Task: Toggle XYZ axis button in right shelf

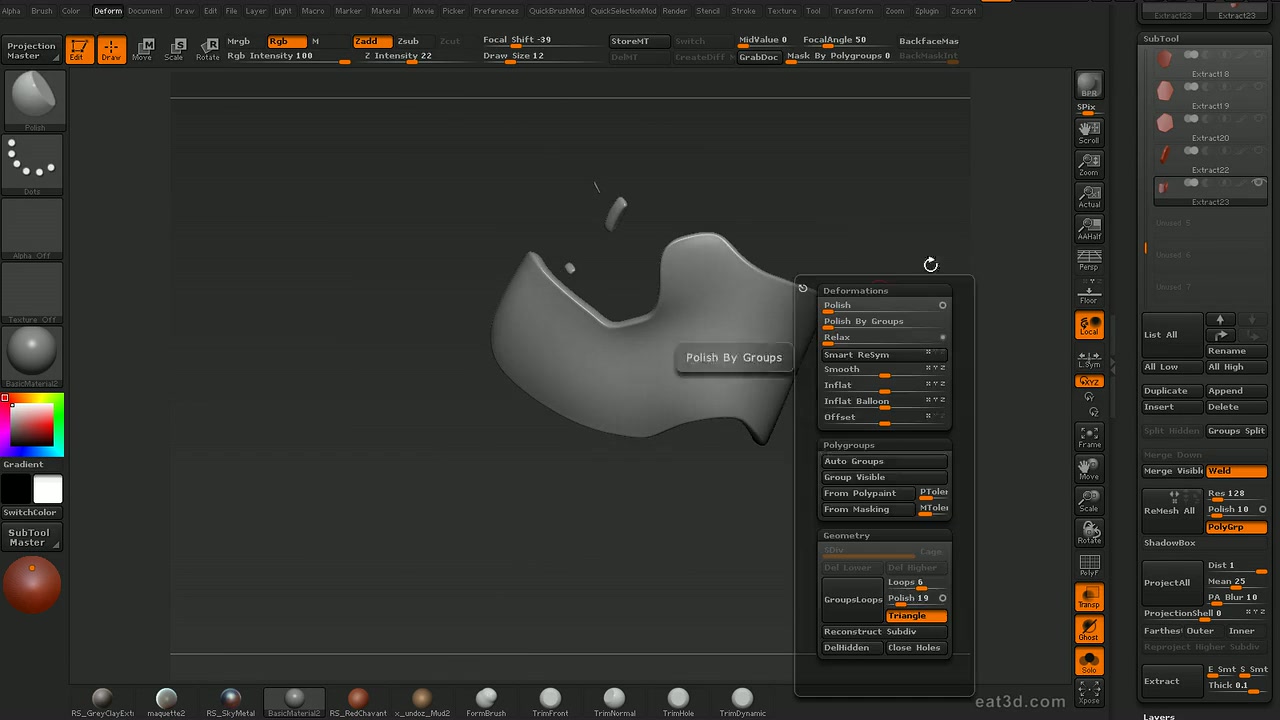Action: pyautogui.click(x=1089, y=382)
